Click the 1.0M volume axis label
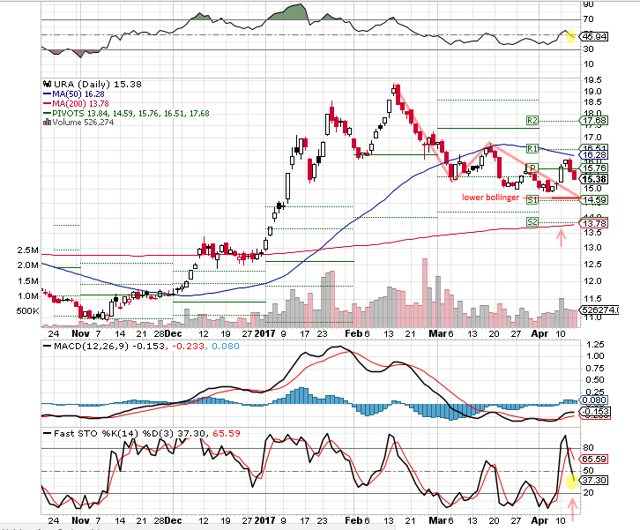Viewport: 640px width, 530px height. pos(28,296)
